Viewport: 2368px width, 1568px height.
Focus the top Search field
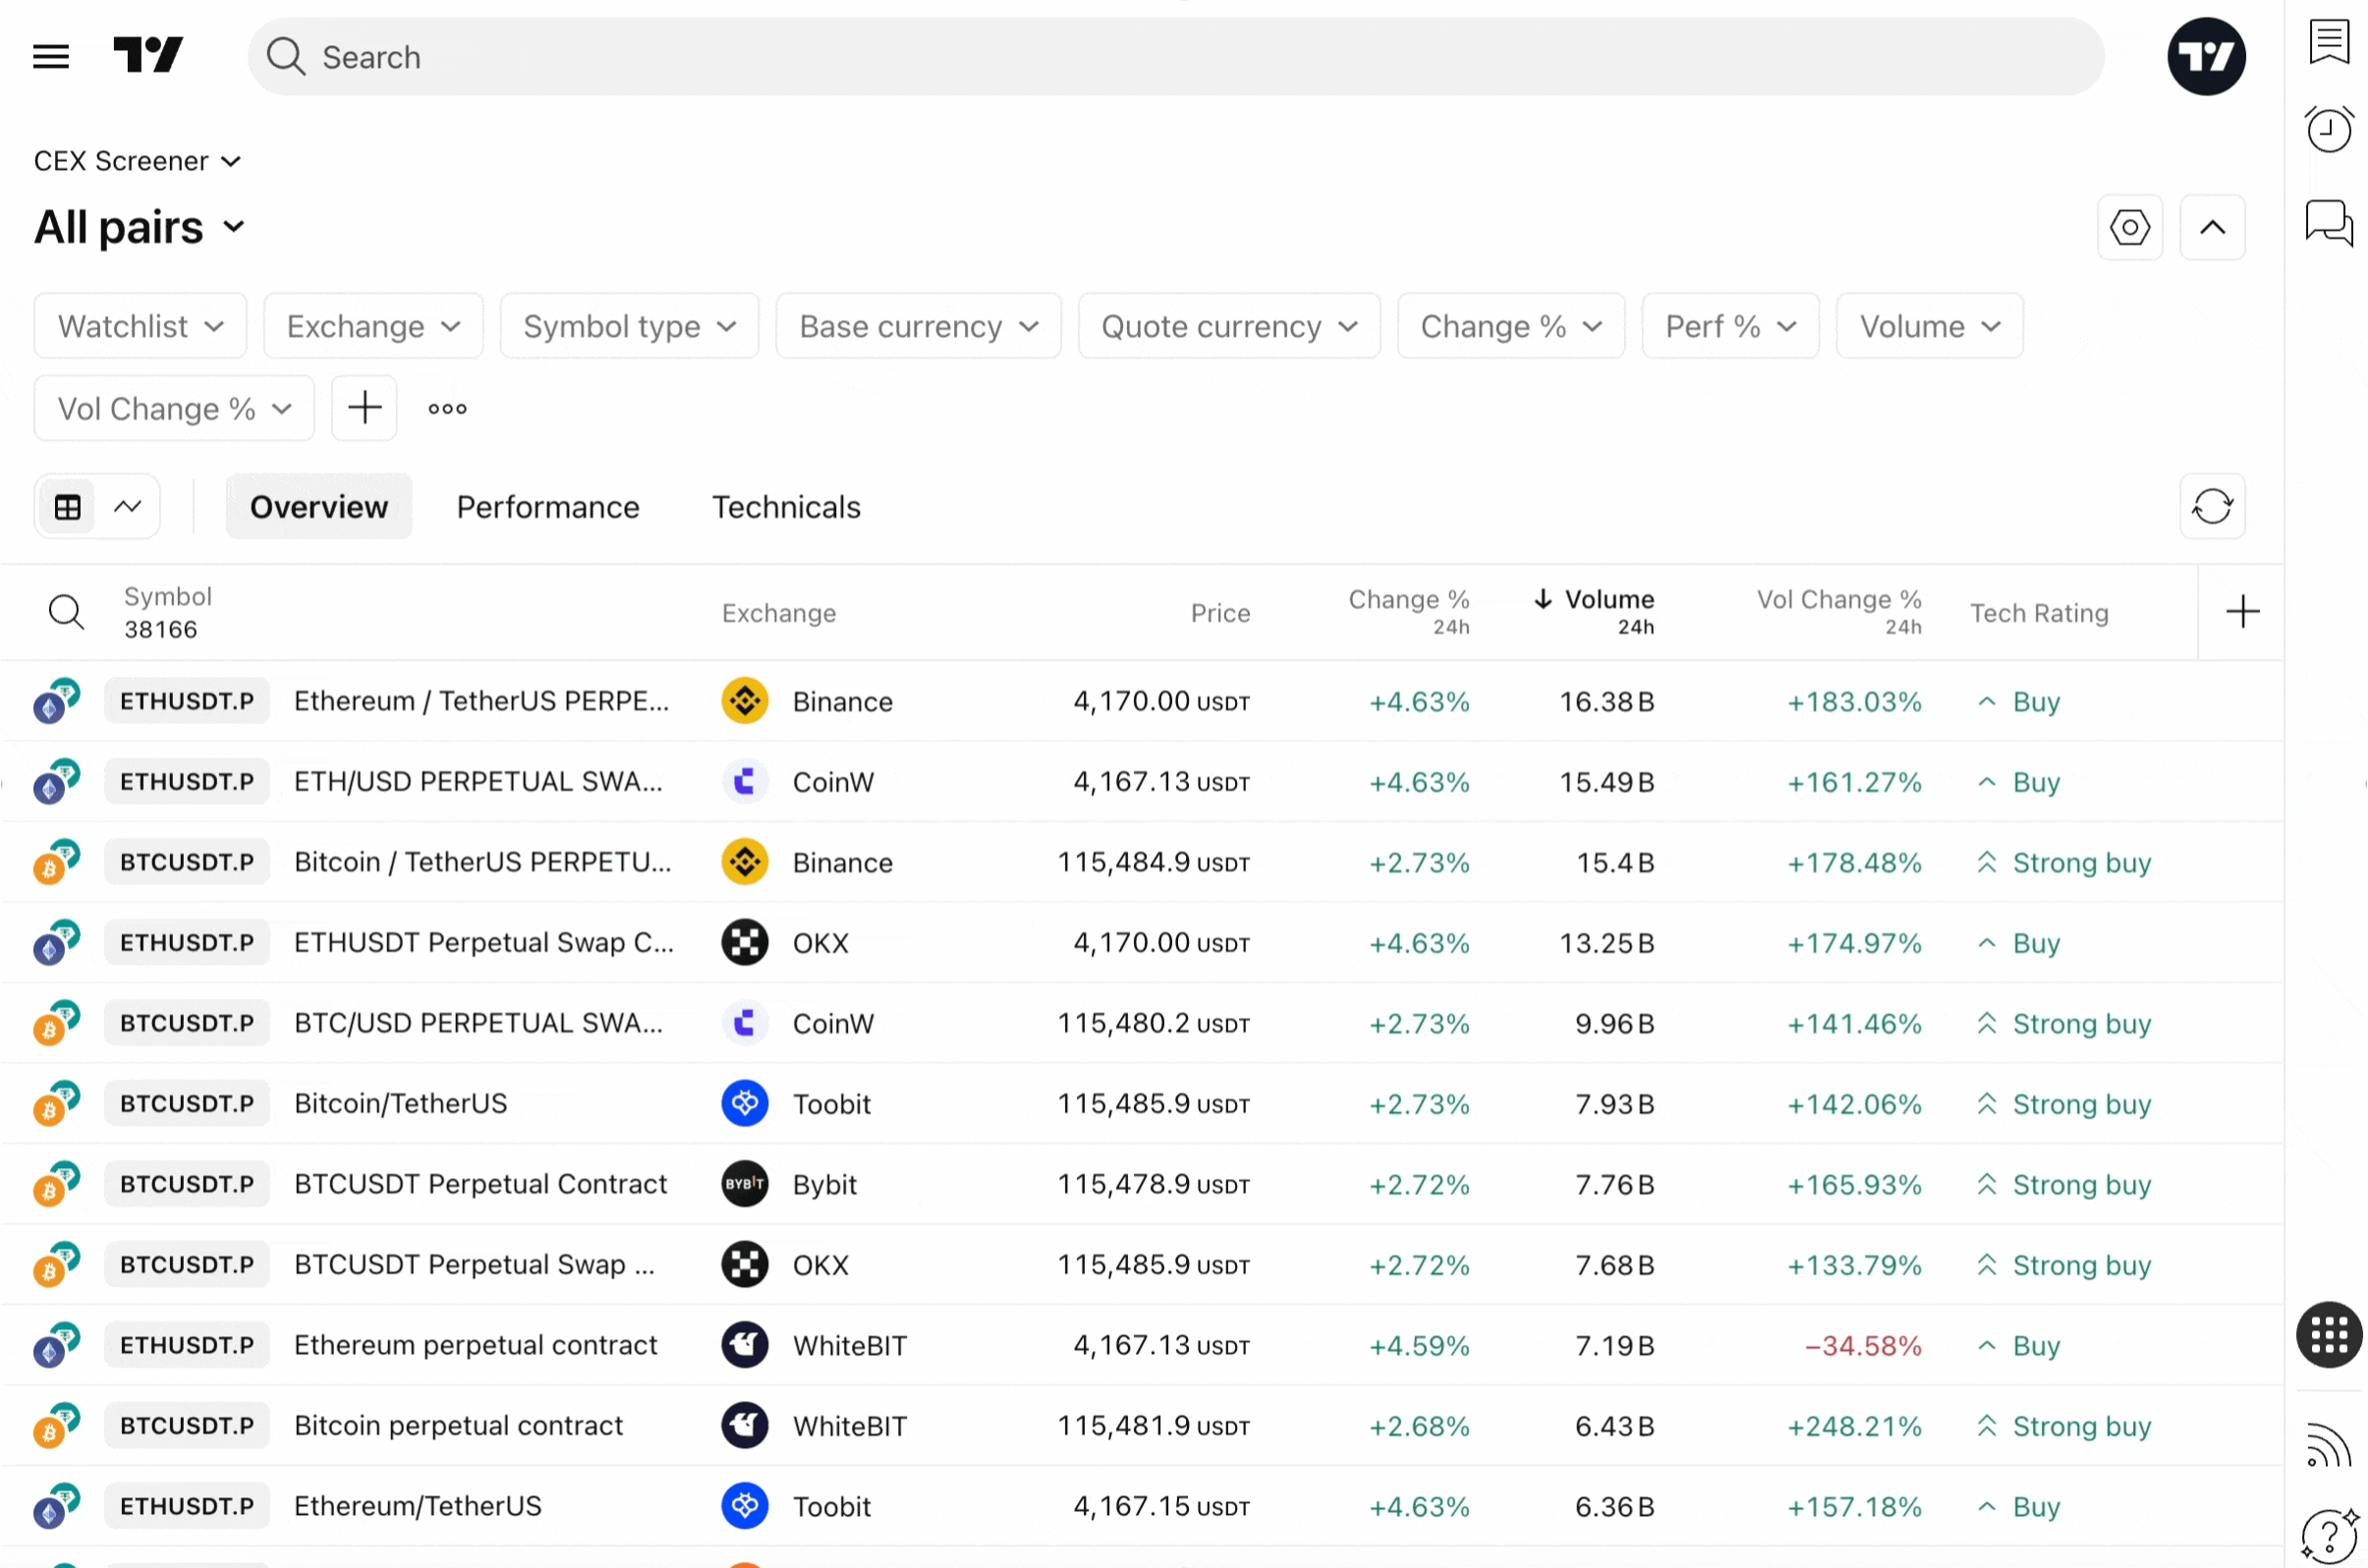(x=1175, y=57)
